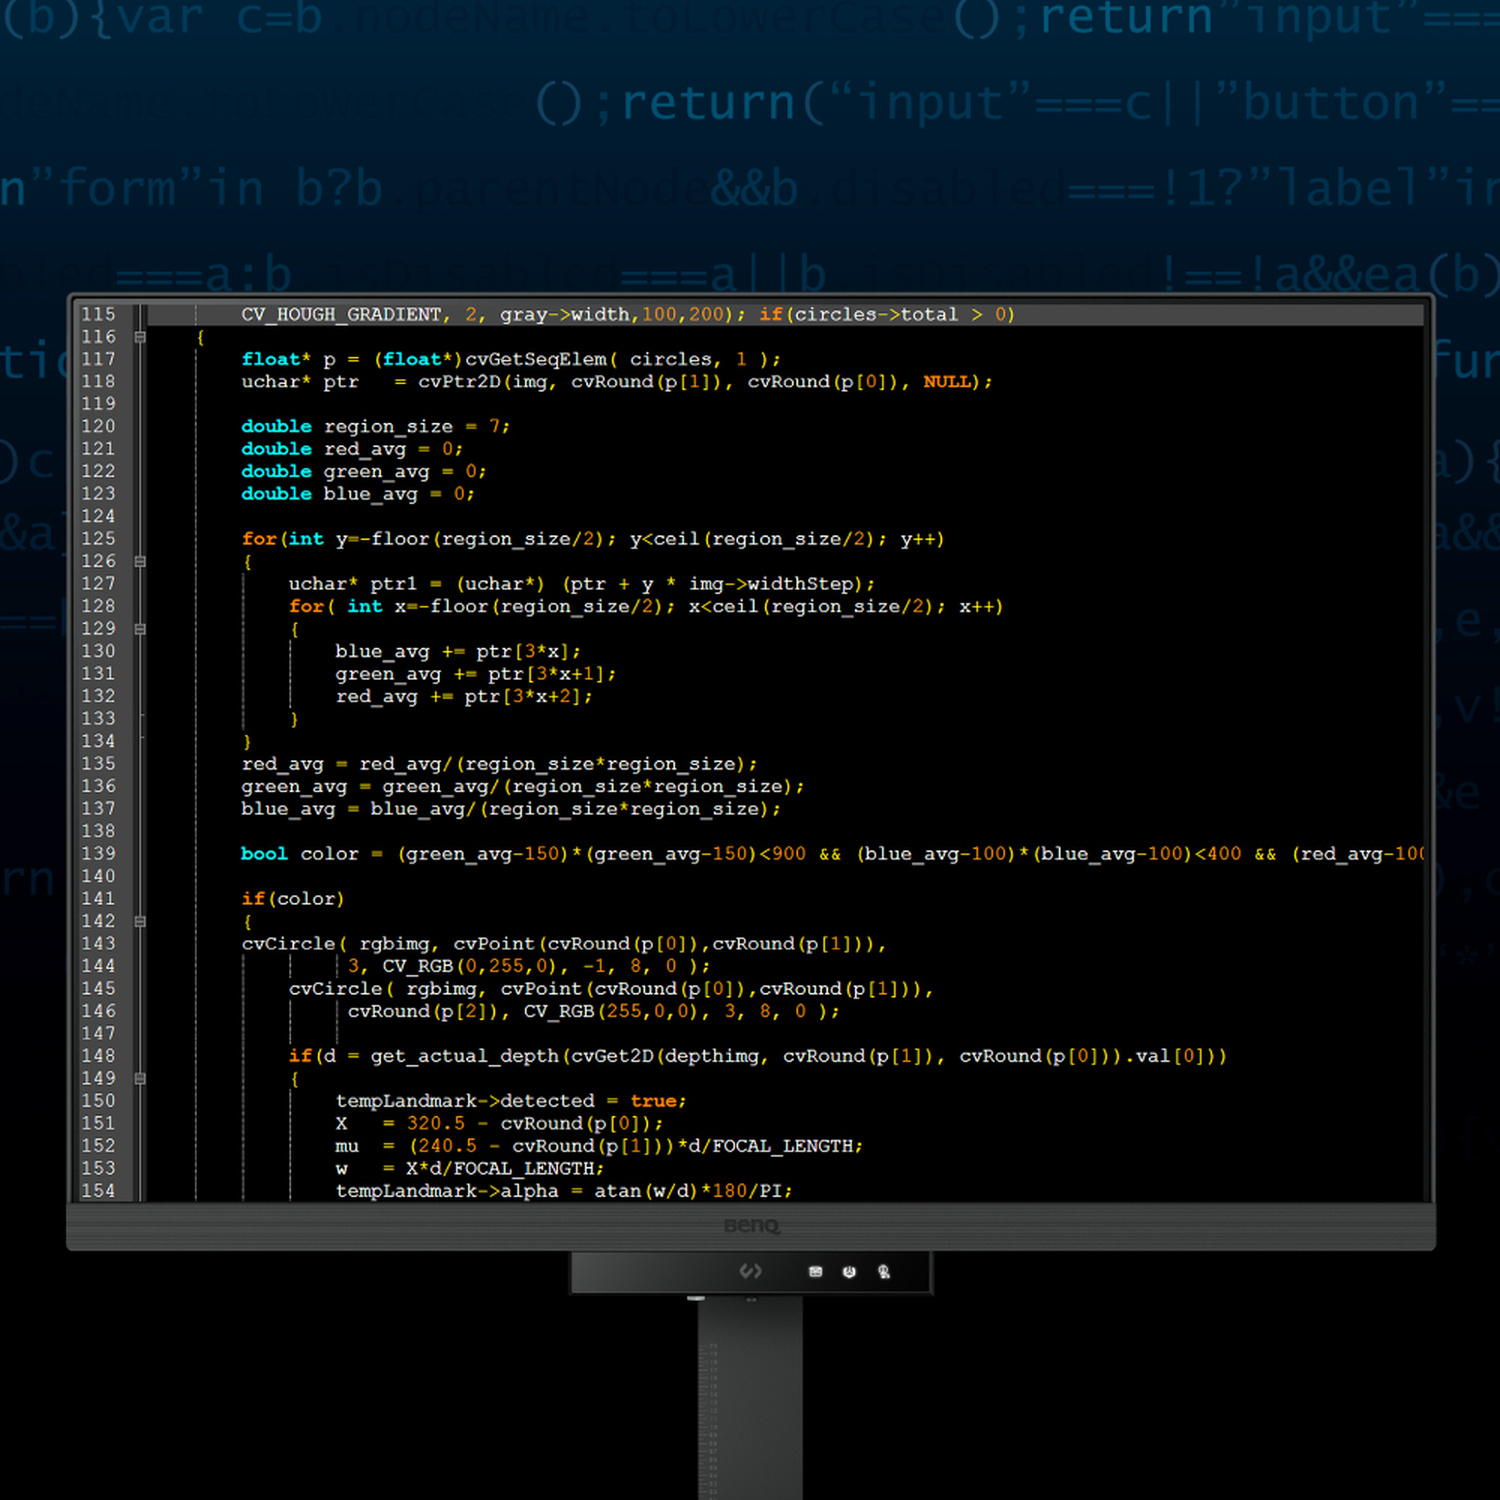Screen dimensions: 1500x1500
Task: Click the highlighted line 115 CV_HOUGH_GRADIENT text
Action: click(x=341, y=315)
